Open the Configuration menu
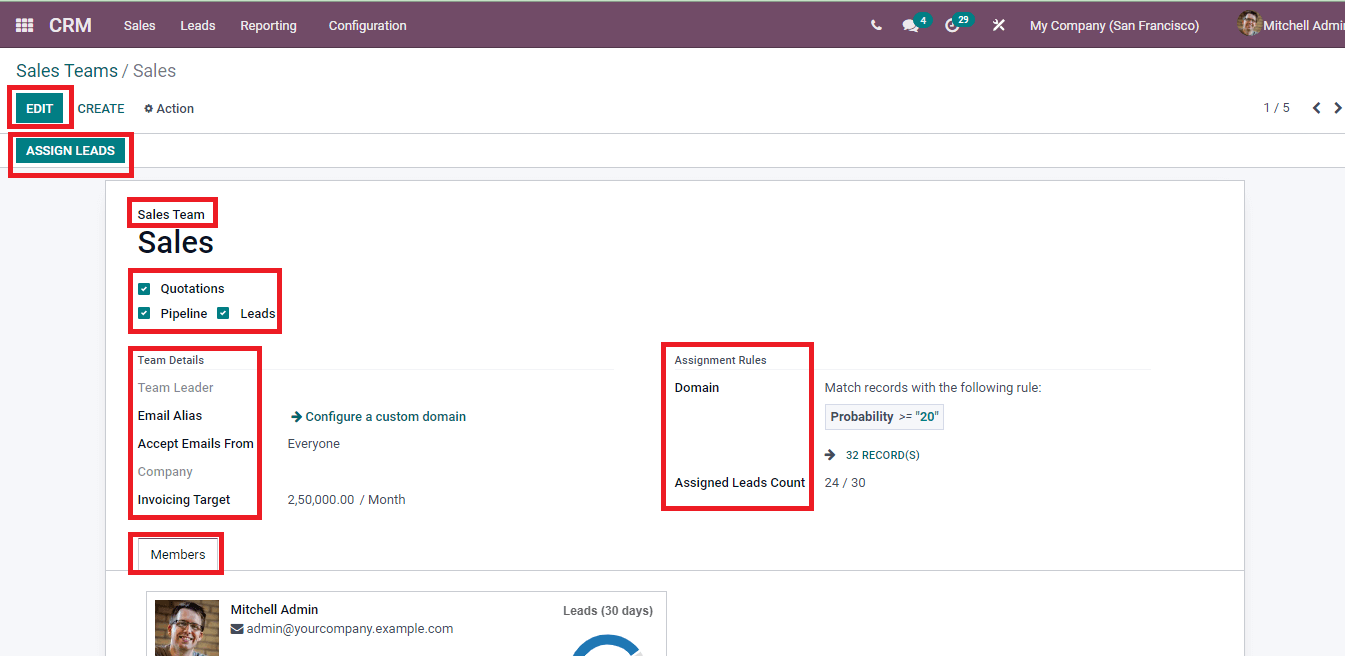Image resolution: width=1345 pixels, height=656 pixels. click(367, 26)
